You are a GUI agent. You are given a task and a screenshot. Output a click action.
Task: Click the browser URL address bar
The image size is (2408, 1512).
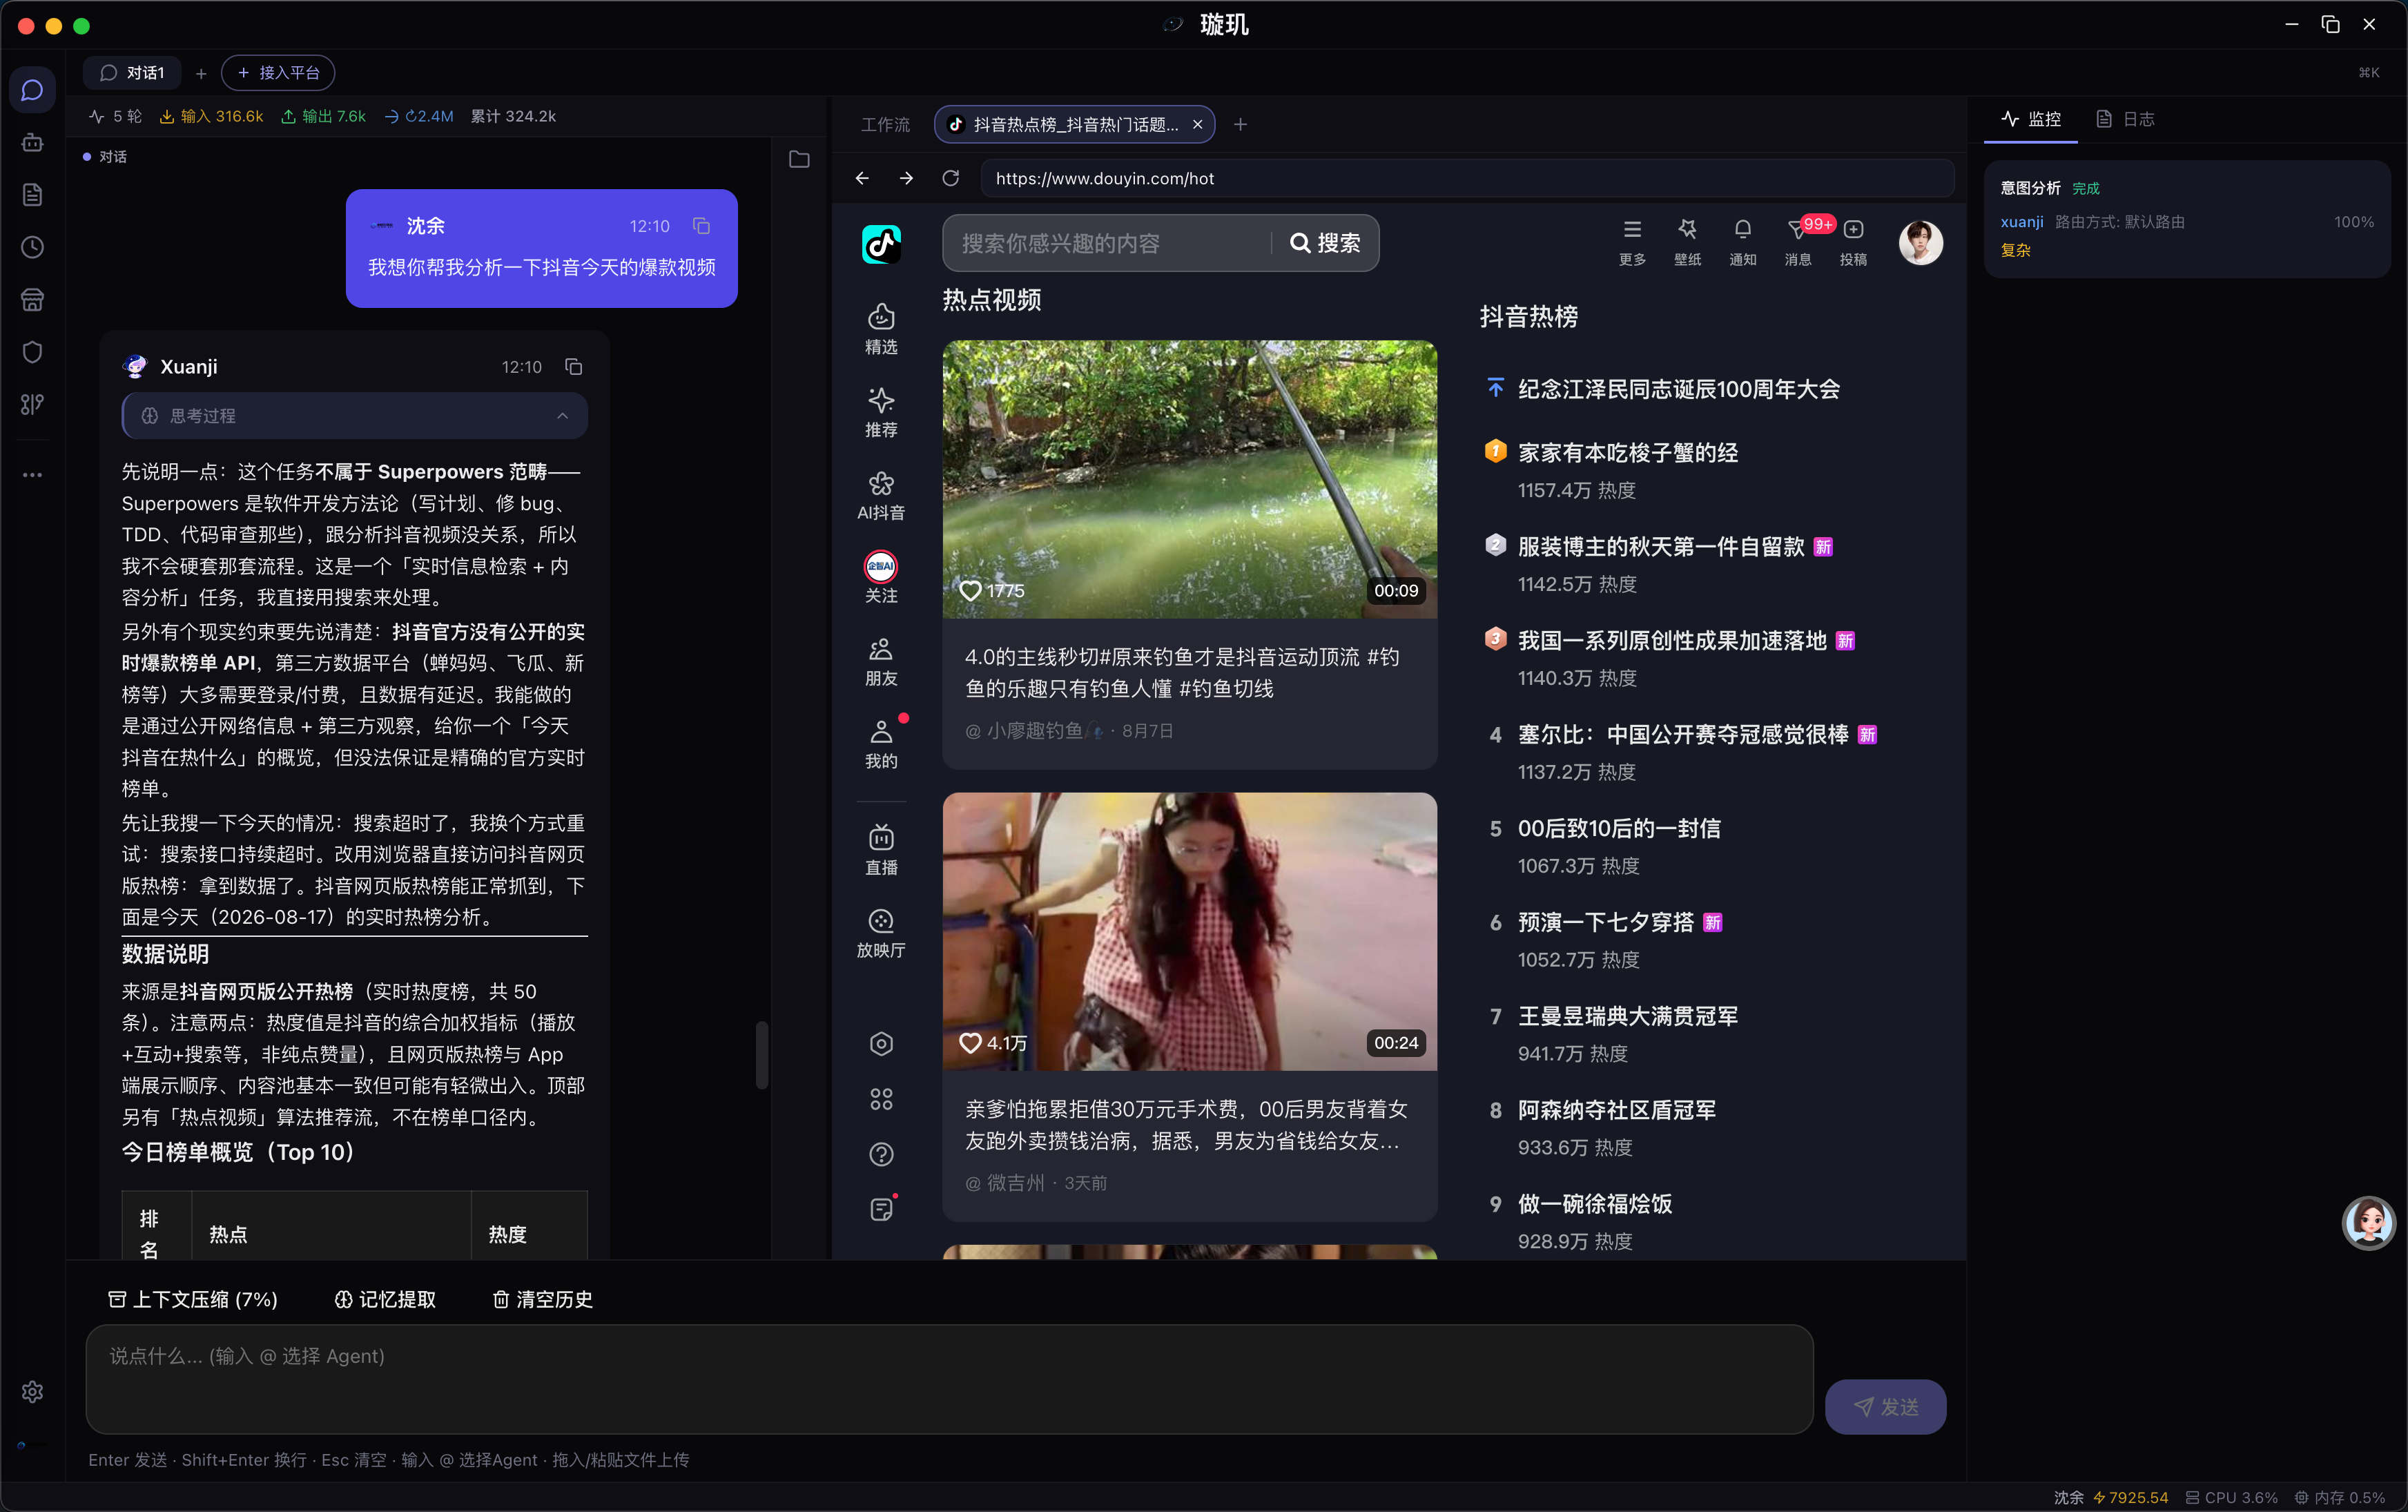point(1467,178)
